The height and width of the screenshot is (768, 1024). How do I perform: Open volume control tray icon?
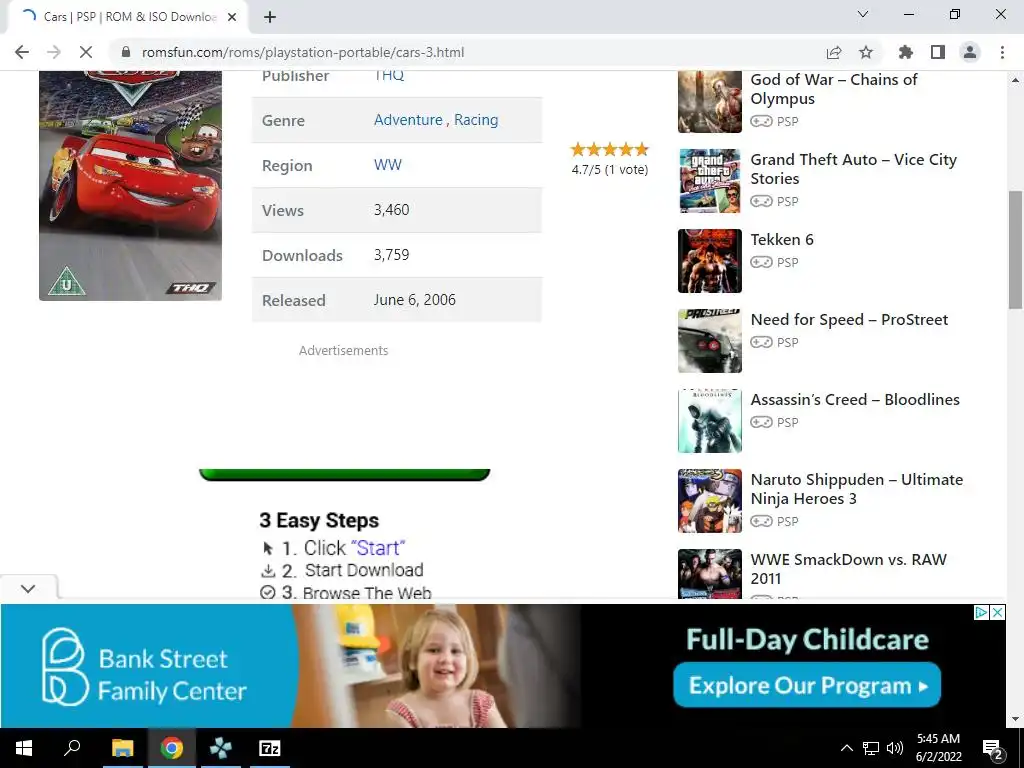895,748
